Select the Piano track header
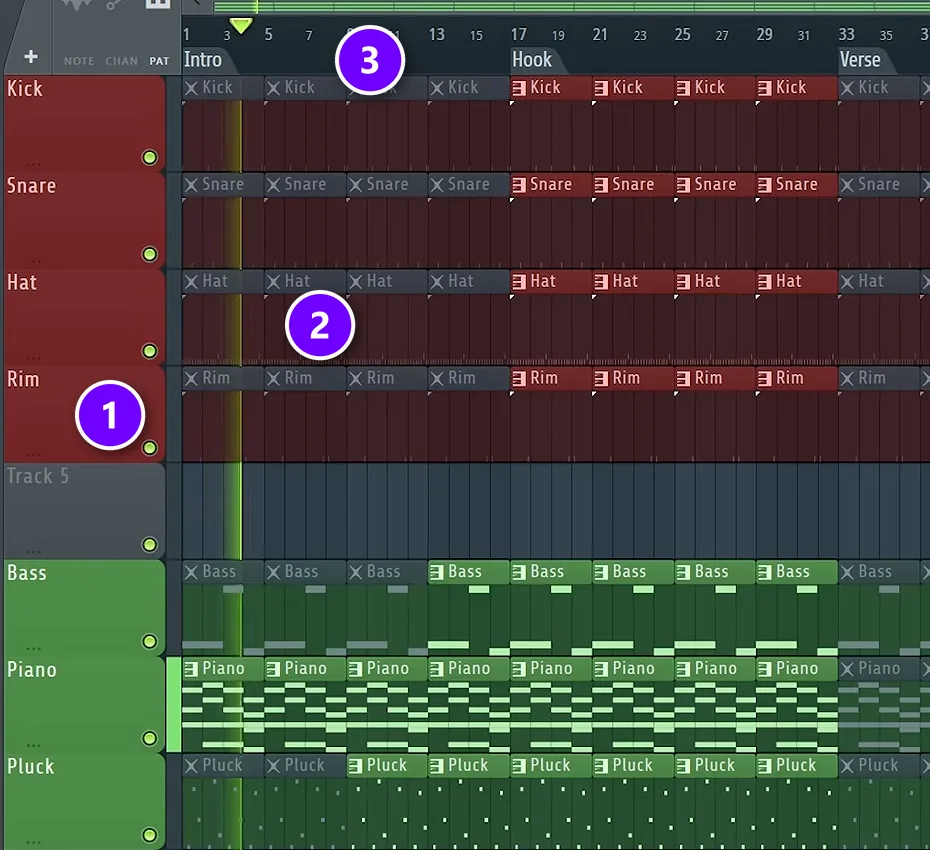Image resolution: width=930 pixels, height=850 pixels. (84, 704)
